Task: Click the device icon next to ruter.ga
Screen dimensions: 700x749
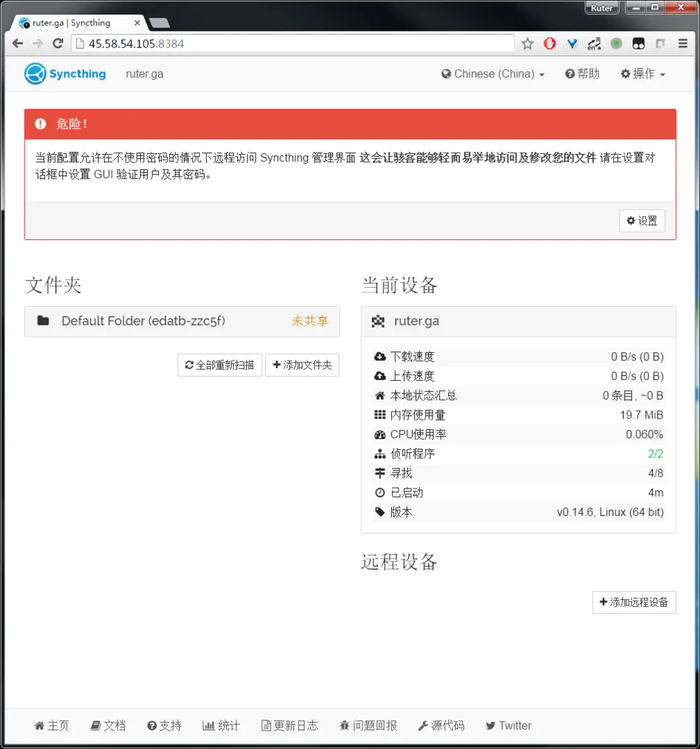Action: pyautogui.click(x=378, y=321)
